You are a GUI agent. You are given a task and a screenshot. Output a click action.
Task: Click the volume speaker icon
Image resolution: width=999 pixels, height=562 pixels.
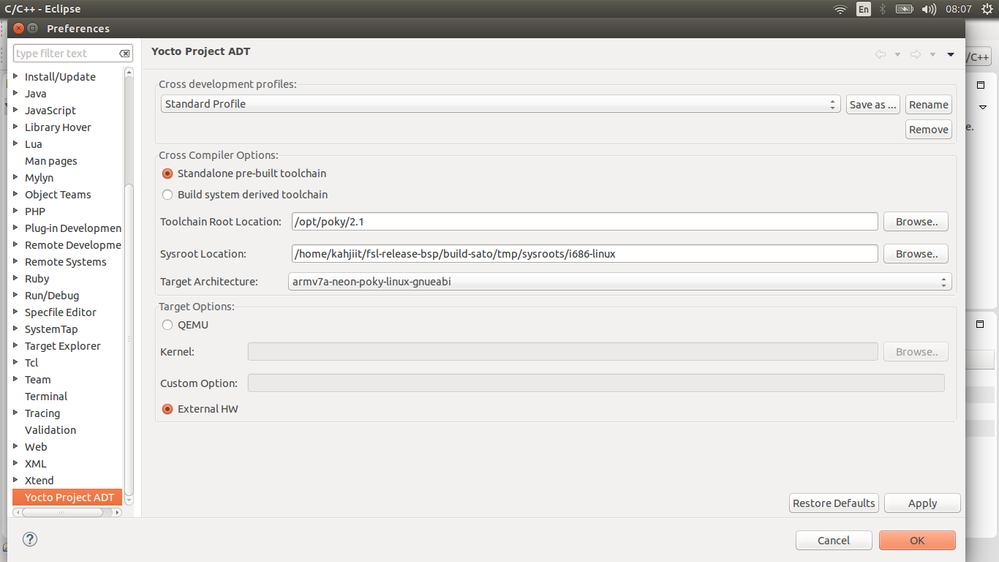tap(929, 9)
